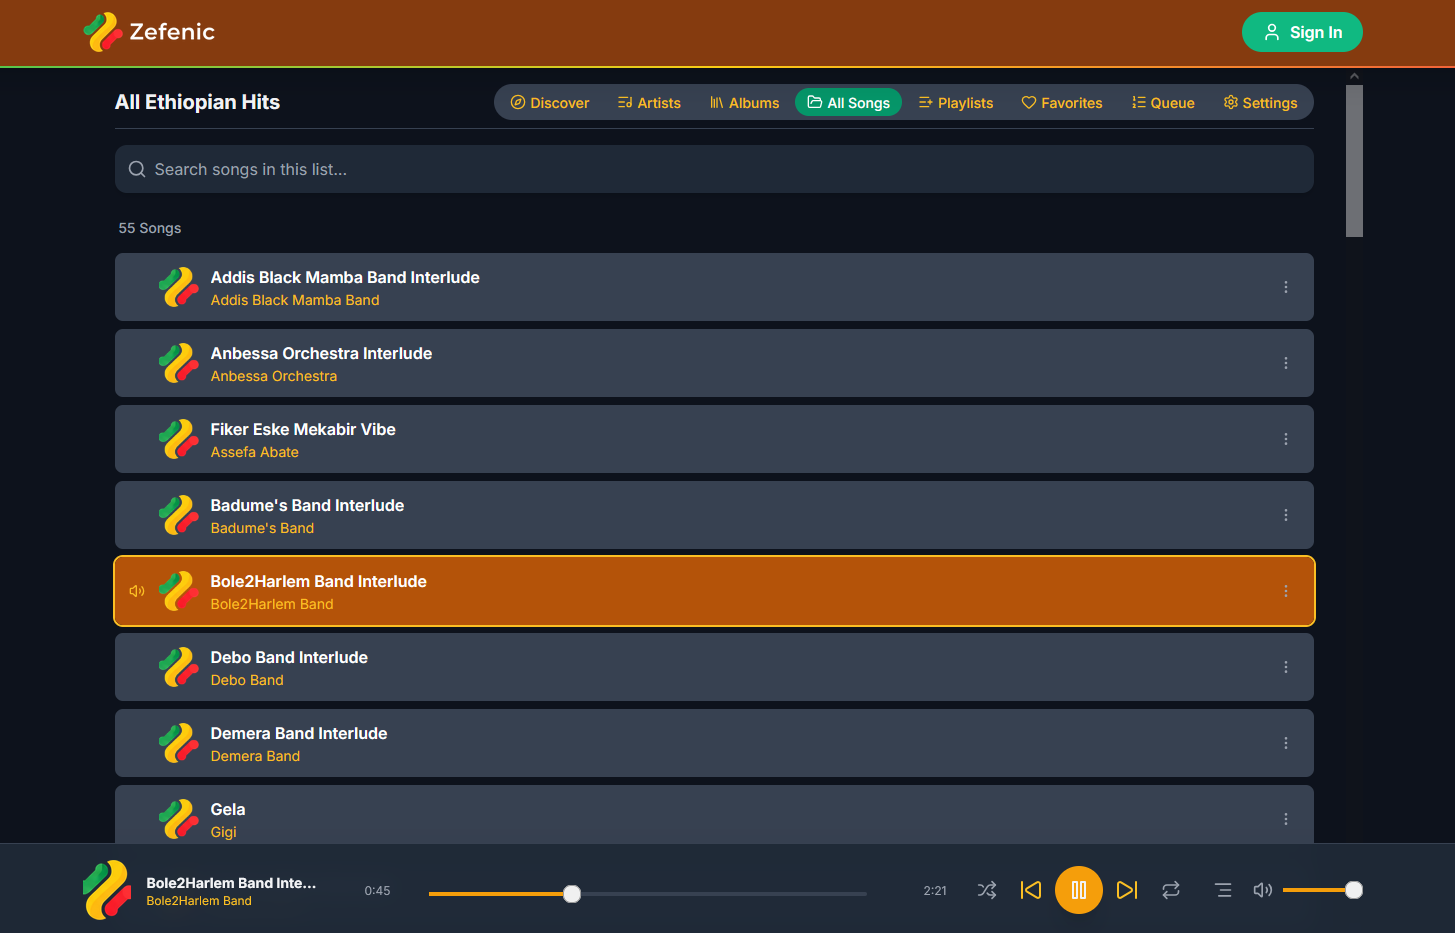The width and height of the screenshot is (1455, 933).
Task: Click the Favorites heart icon
Action: pos(1028,102)
